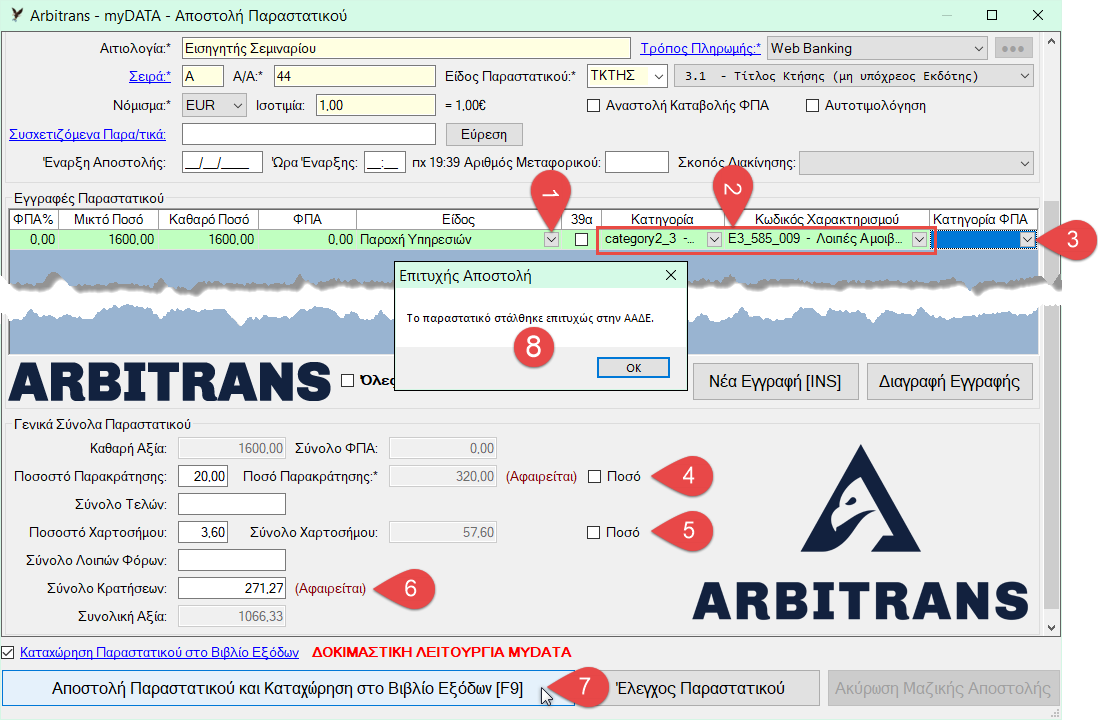Viewport: 1098px width, 720px height.
Task: Expand the category2_3 category dropdown
Action: [714, 240]
